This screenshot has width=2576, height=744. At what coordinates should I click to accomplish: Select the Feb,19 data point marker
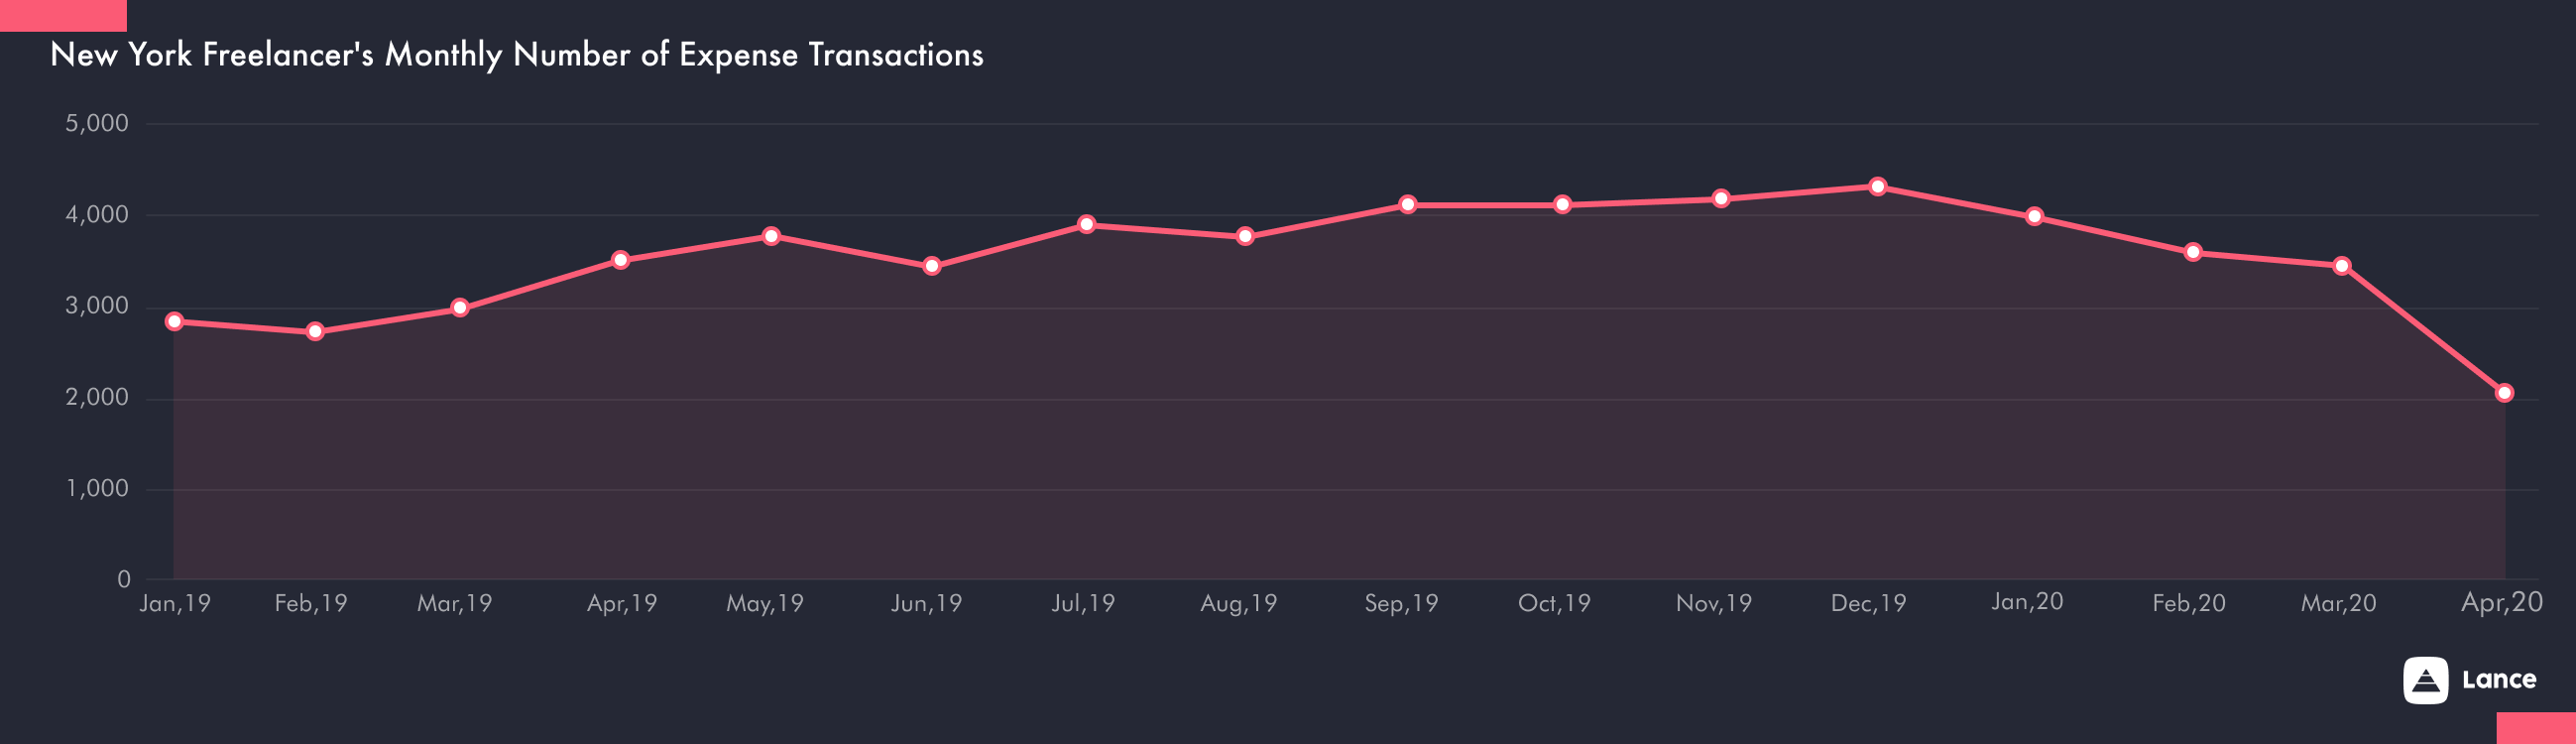[x=315, y=331]
